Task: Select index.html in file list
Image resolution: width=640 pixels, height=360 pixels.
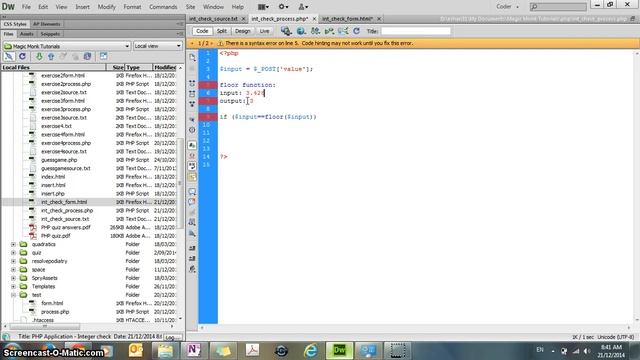Action: 53,177
